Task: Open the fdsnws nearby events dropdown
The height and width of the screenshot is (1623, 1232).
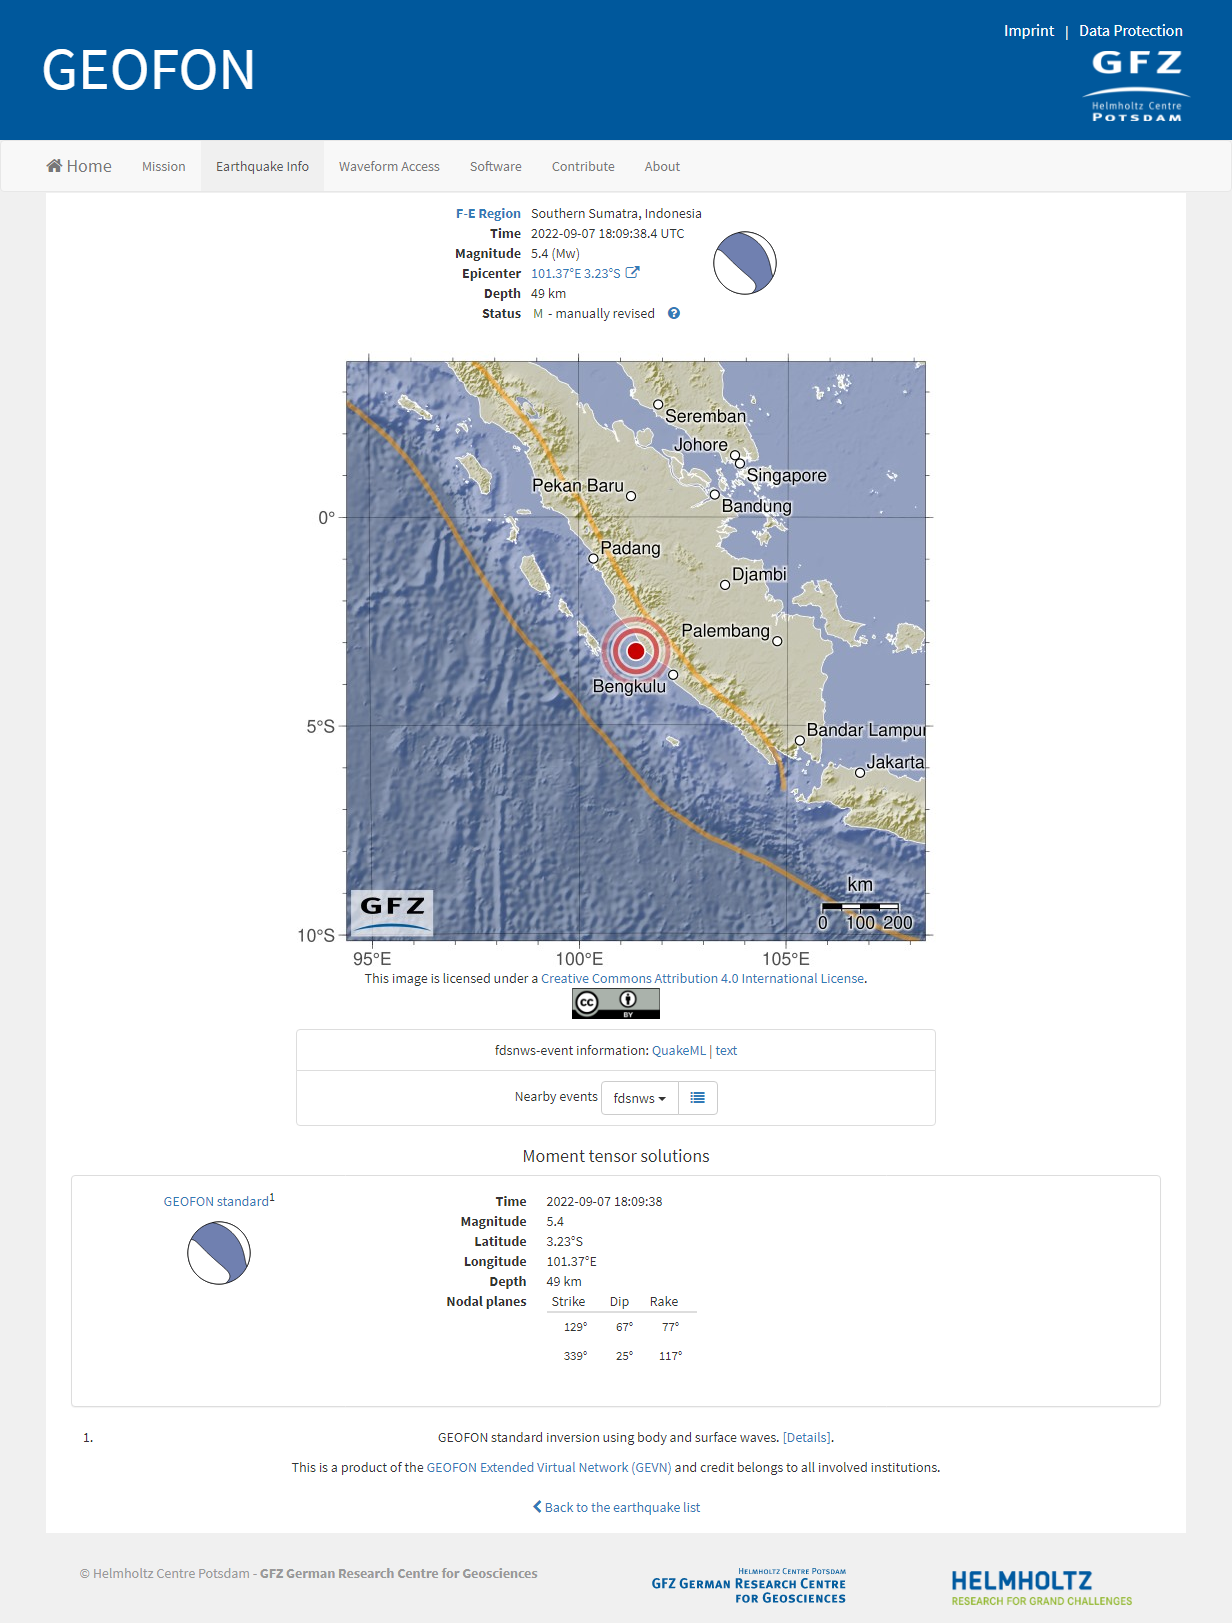Action: 640,1098
